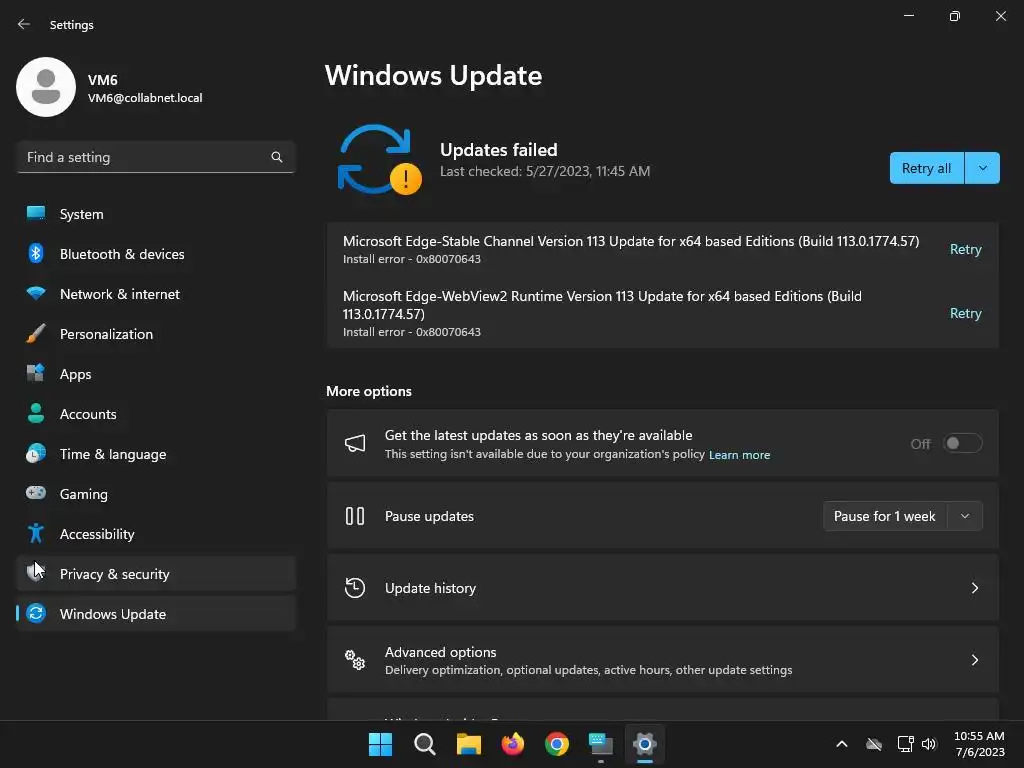Open taskbar Search
The width and height of the screenshot is (1024, 768).
coord(424,744)
